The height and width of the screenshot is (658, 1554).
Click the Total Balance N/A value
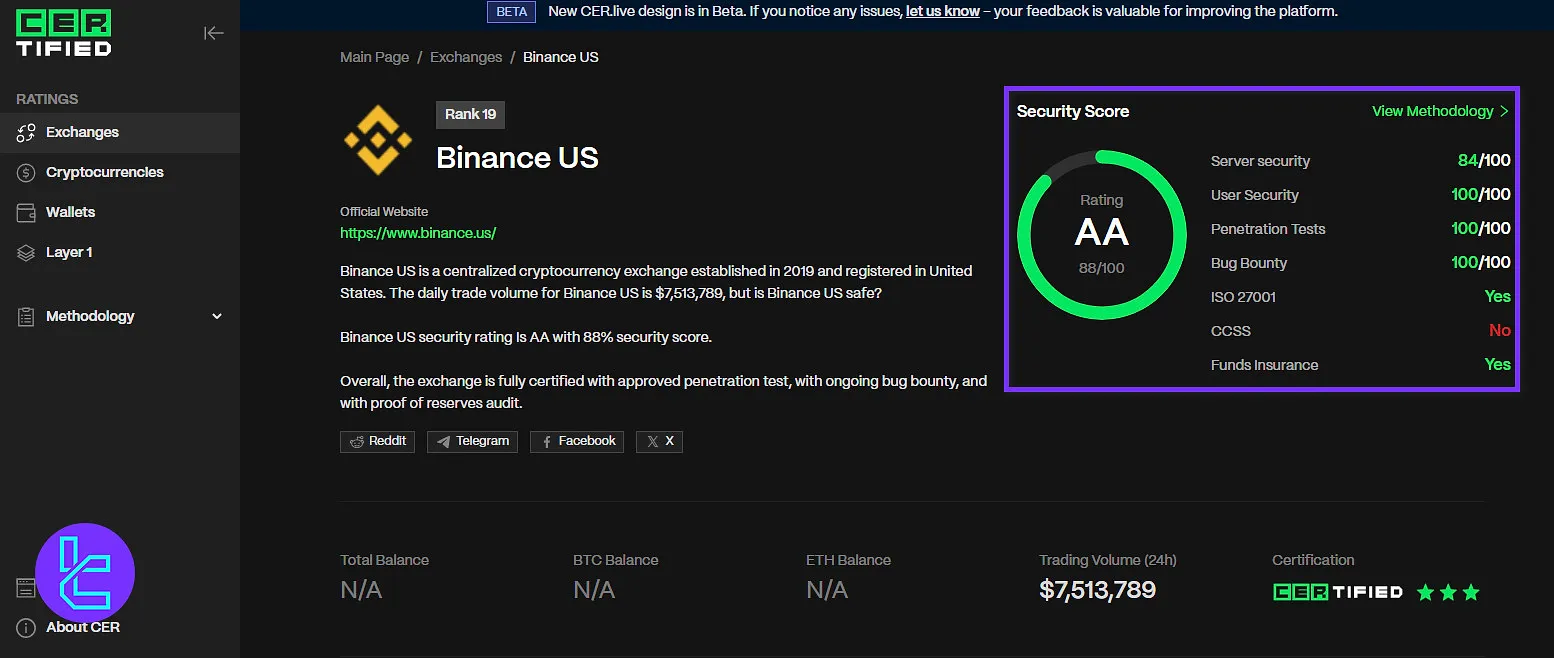tap(361, 590)
